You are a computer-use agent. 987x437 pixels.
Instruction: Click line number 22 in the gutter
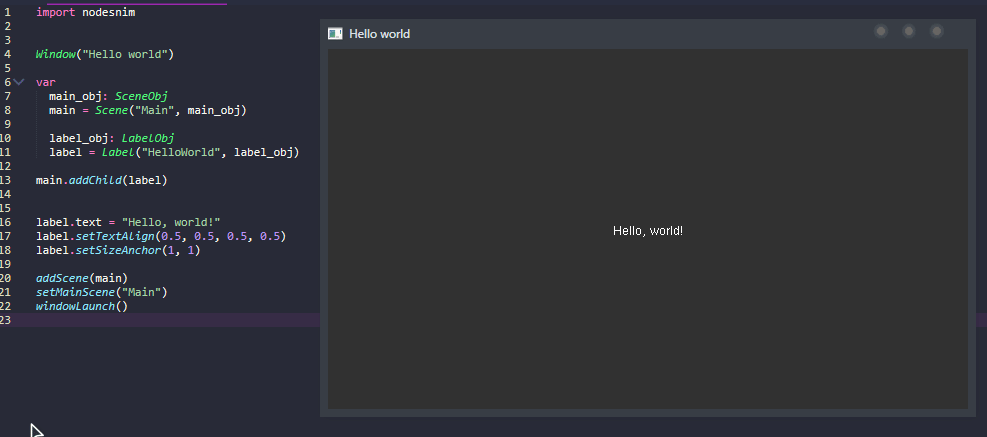pos(7,306)
